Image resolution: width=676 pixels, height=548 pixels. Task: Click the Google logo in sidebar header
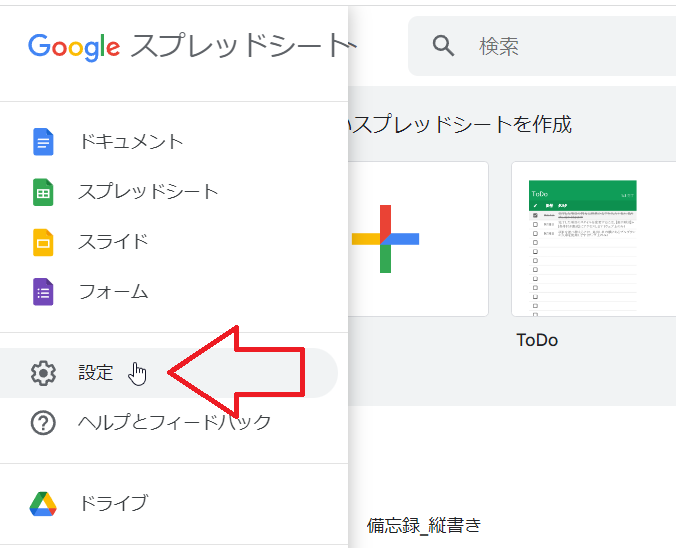(74, 47)
